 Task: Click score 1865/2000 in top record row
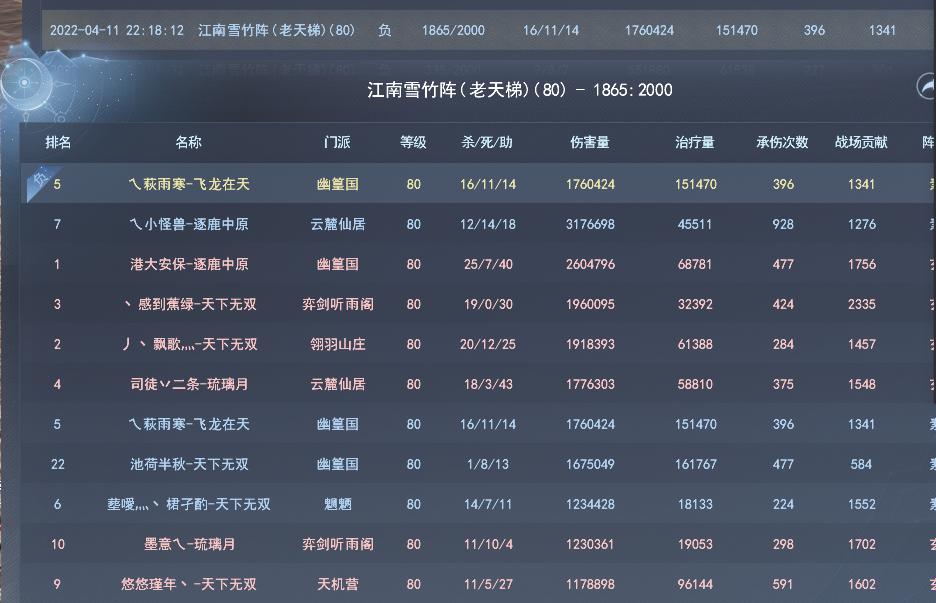point(453,30)
